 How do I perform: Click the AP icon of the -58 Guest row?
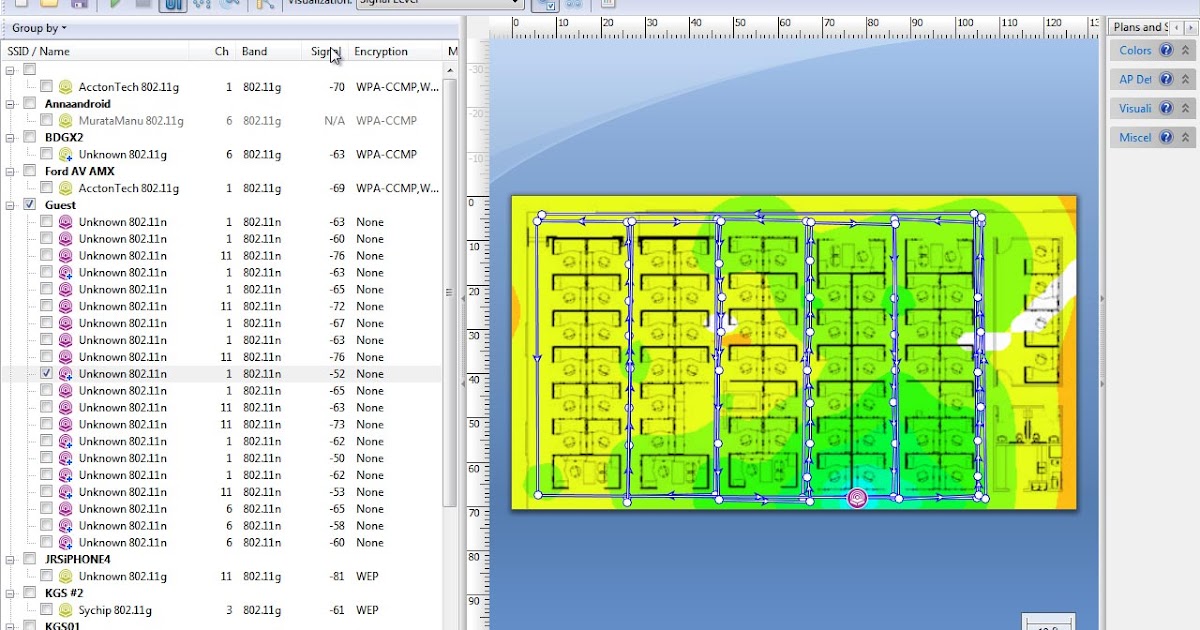click(66, 526)
